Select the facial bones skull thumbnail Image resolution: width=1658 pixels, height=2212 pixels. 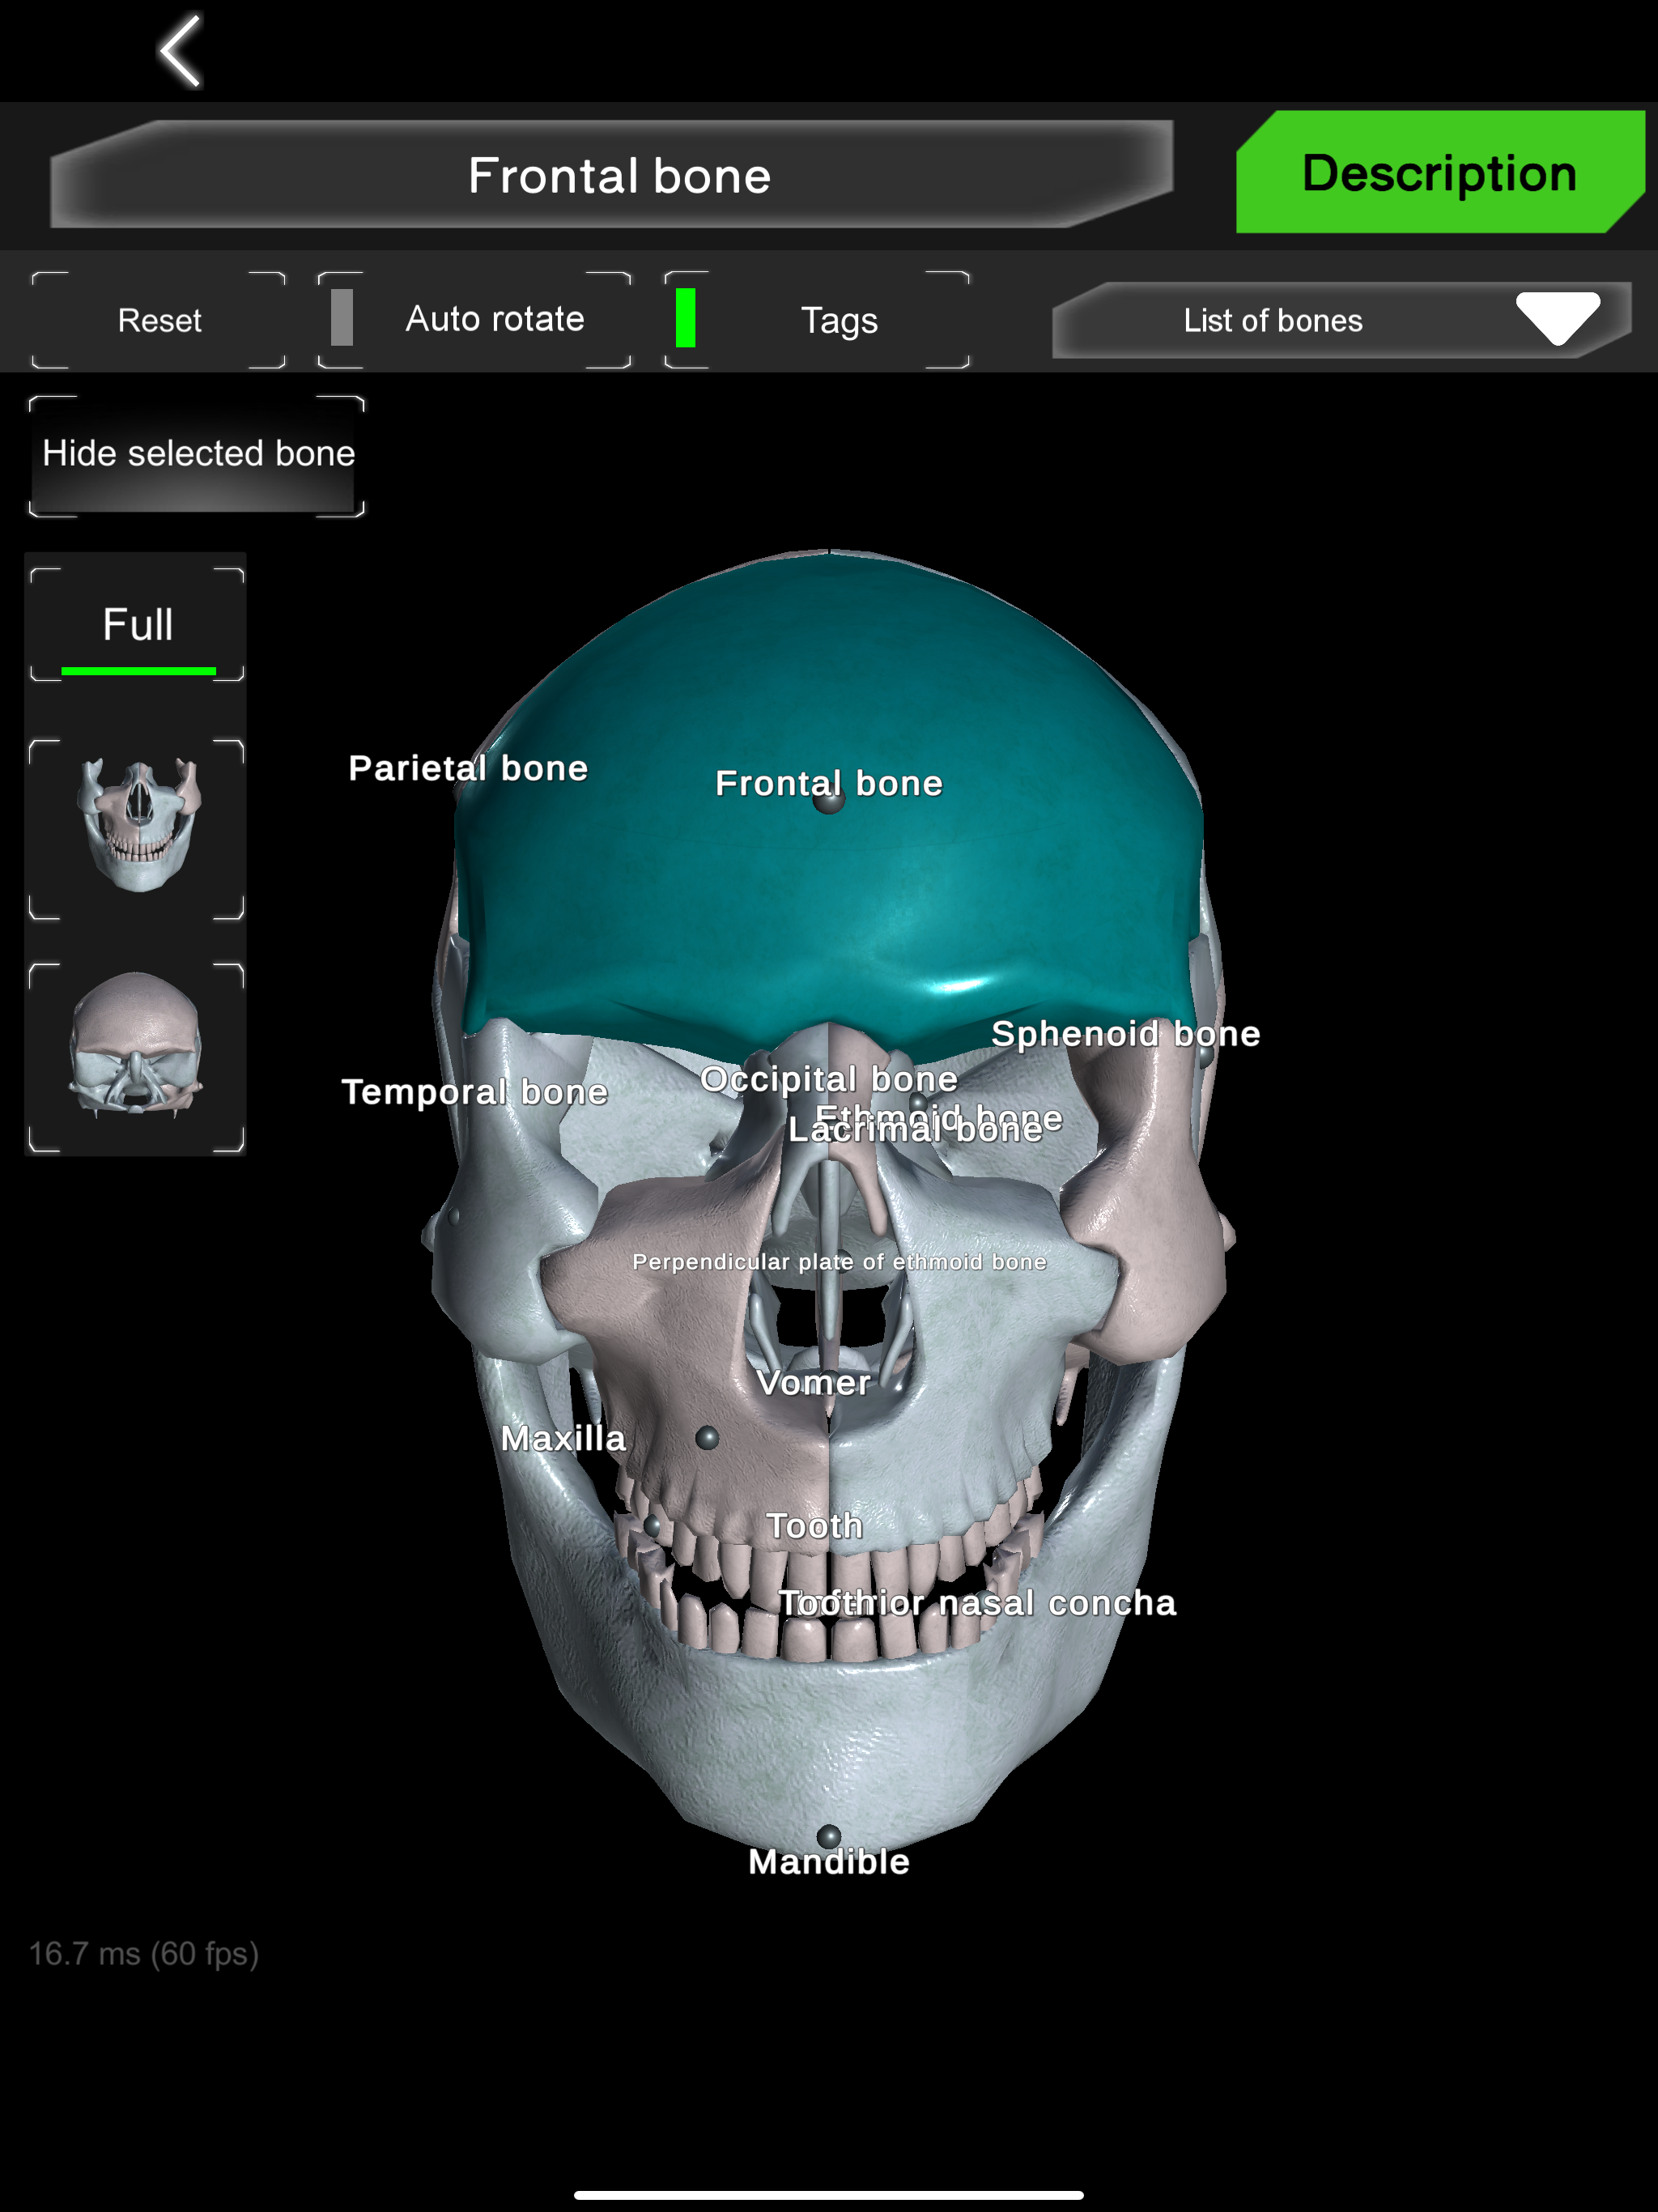(138, 828)
